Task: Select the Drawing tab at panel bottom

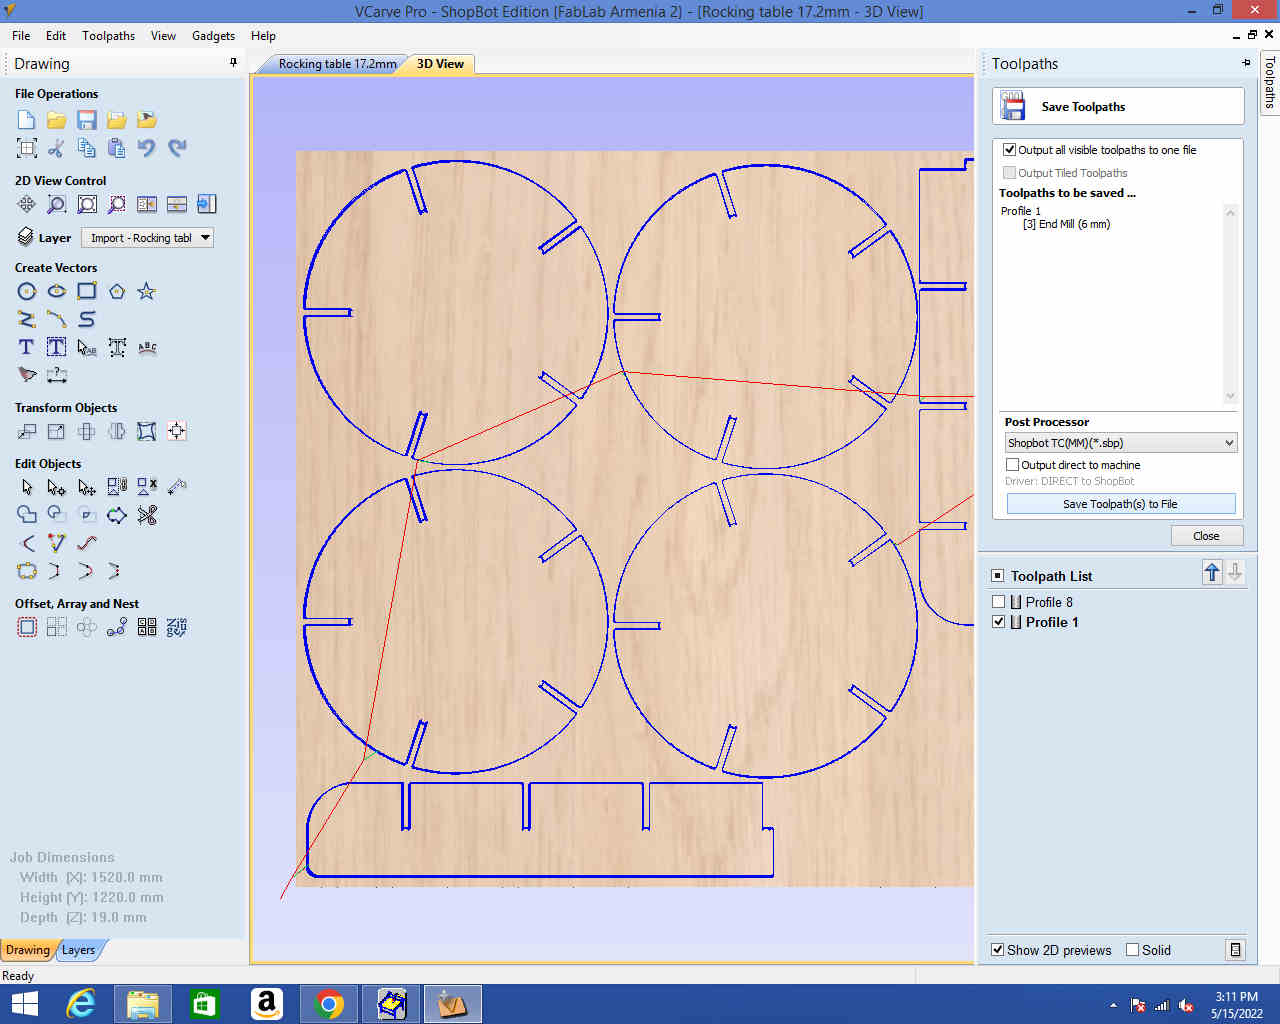Action: coord(28,950)
